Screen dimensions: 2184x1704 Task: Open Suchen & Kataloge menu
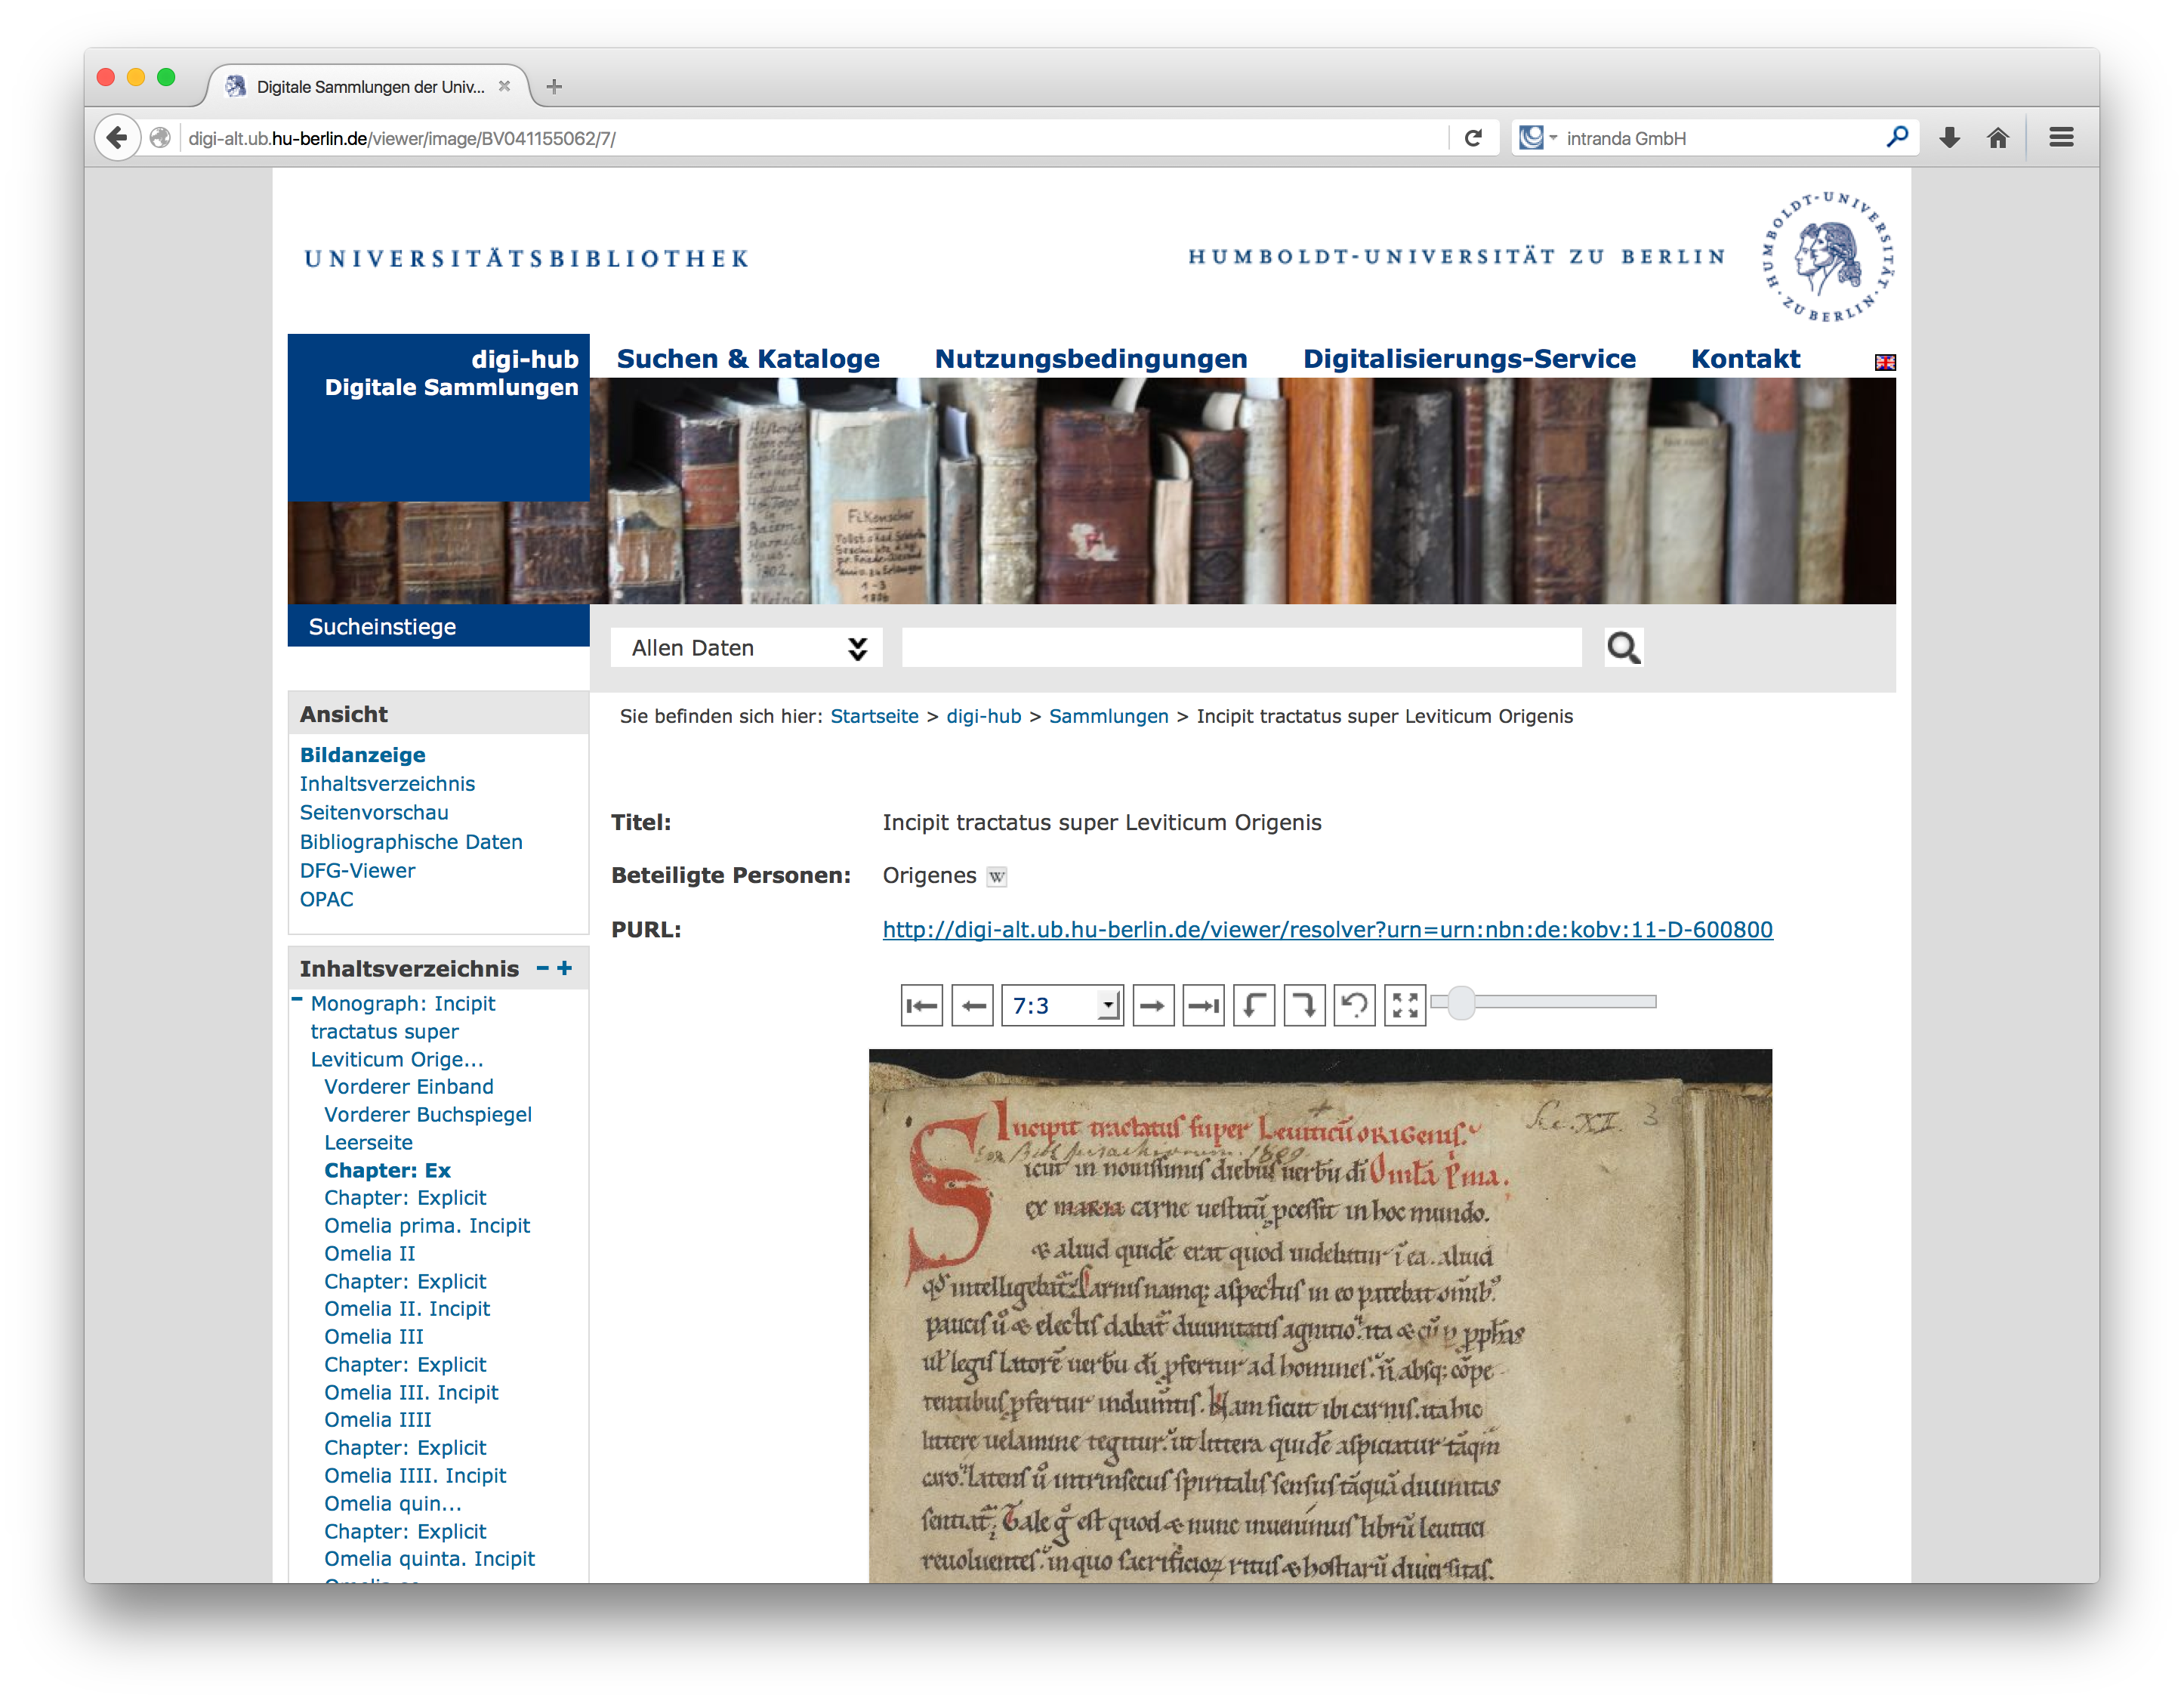tap(748, 359)
